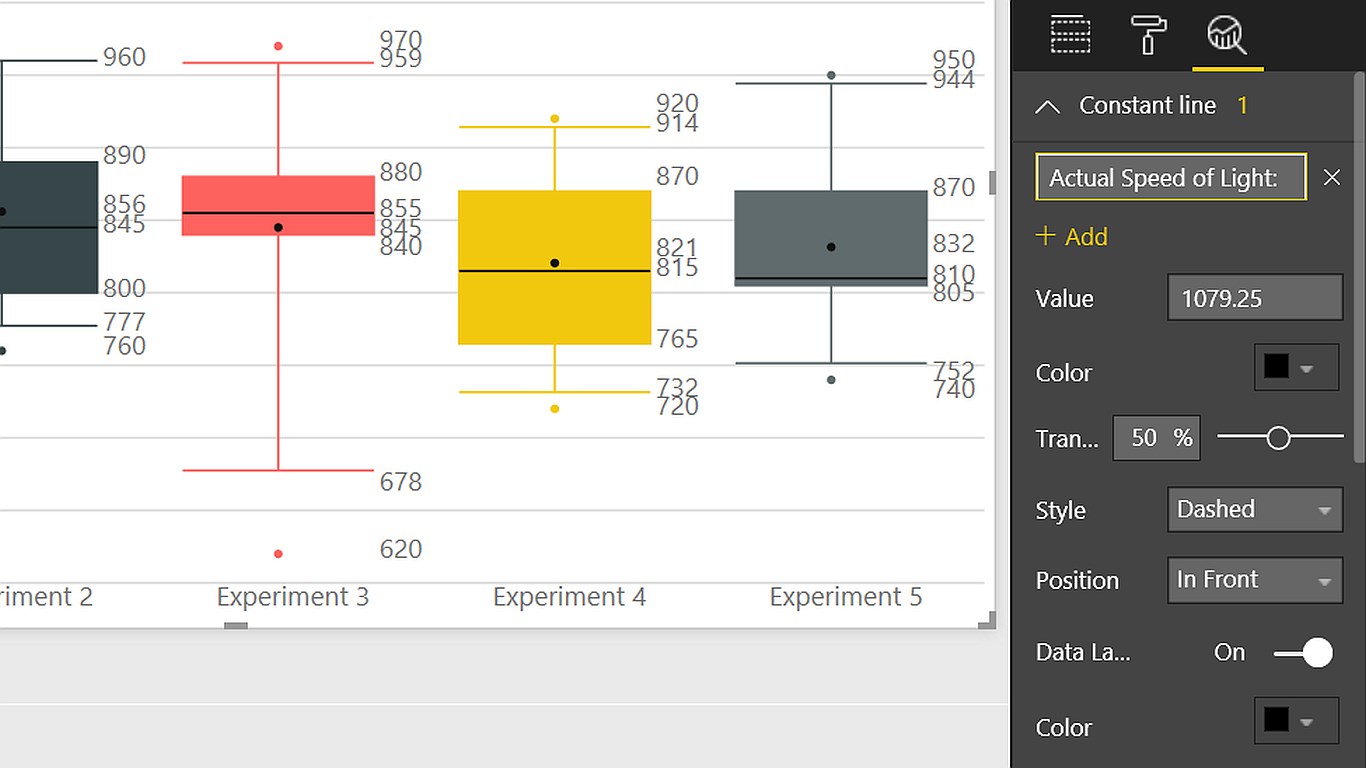Select the red Experiment 3 box
Screen dimensions: 1366x768
(278, 195)
